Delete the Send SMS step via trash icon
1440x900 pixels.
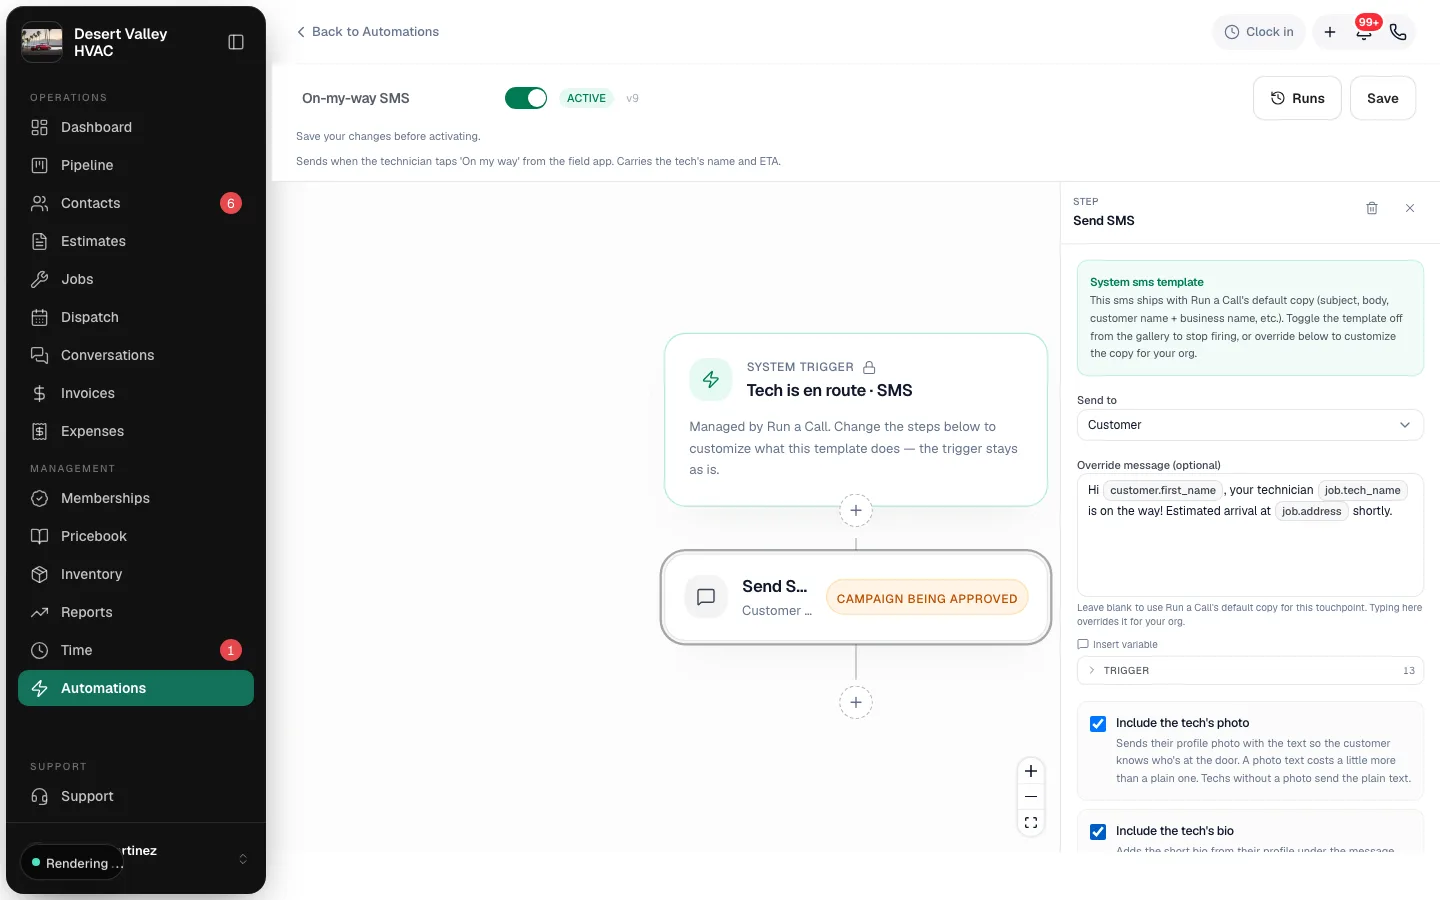point(1372,208)
